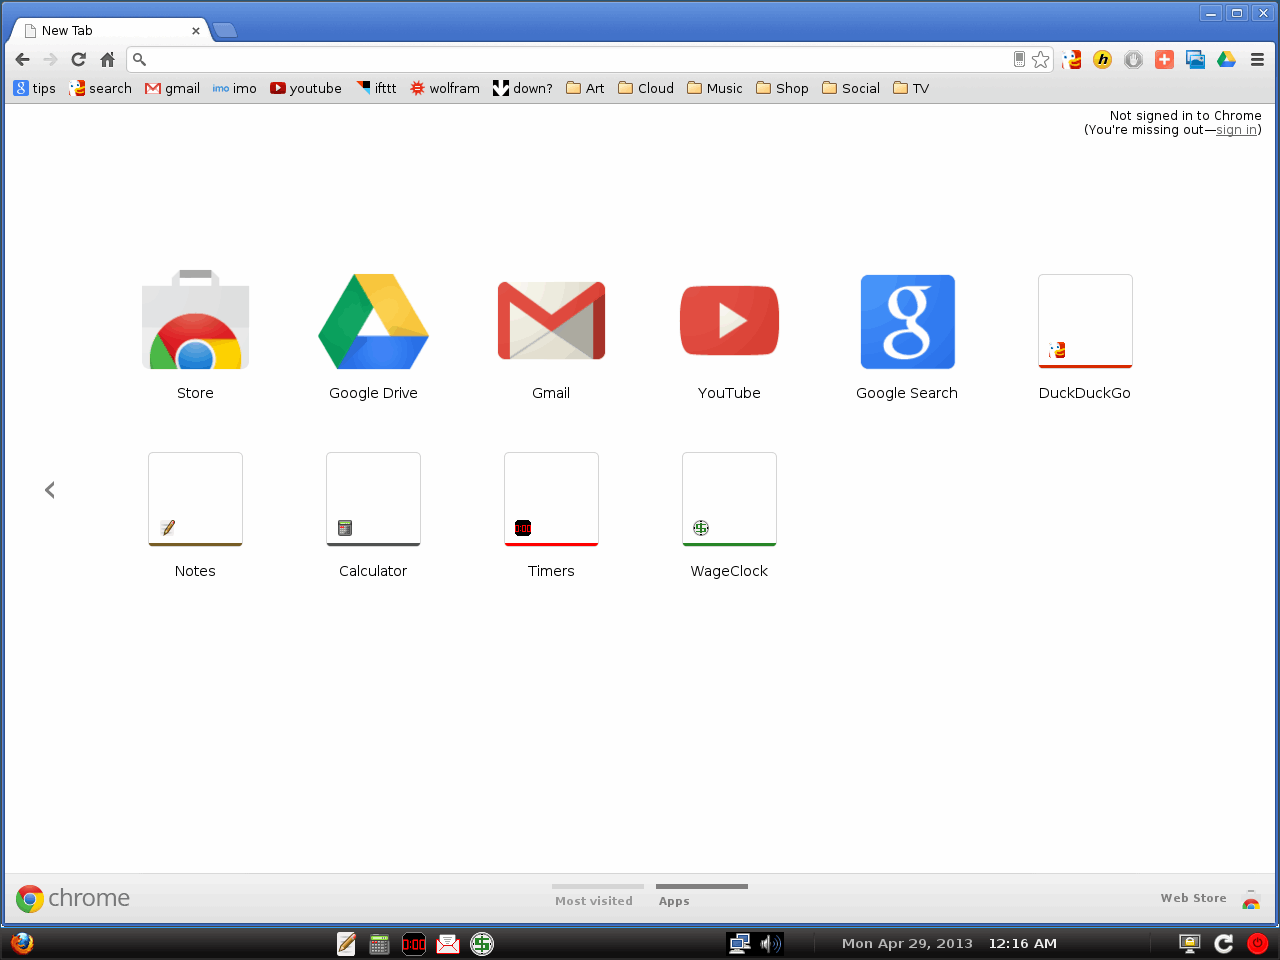Image resolution: width=1280 pixels, height=960 pixels.
Task: Open a new tab button
Action: [x=225, y=30]
